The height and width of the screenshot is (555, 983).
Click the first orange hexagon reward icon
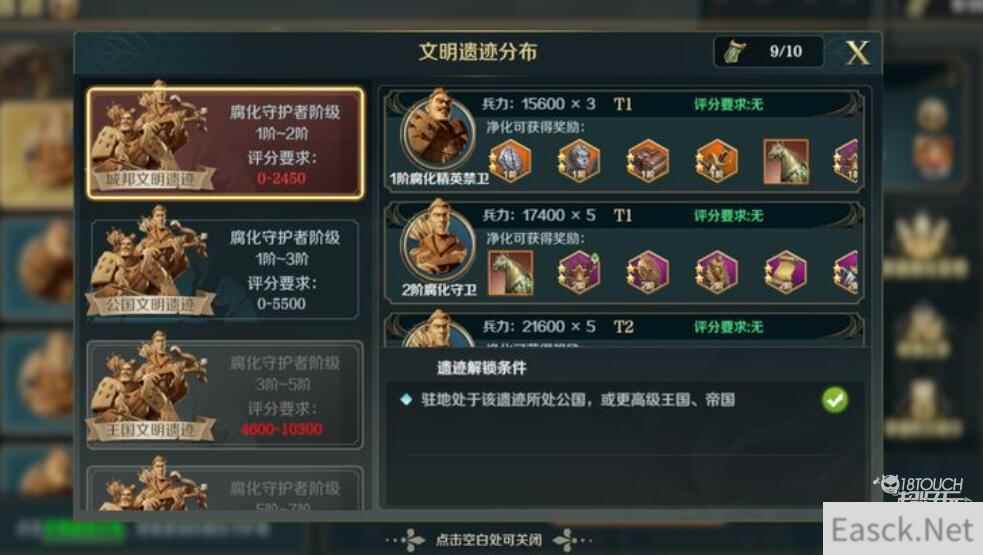click(510, 161)
